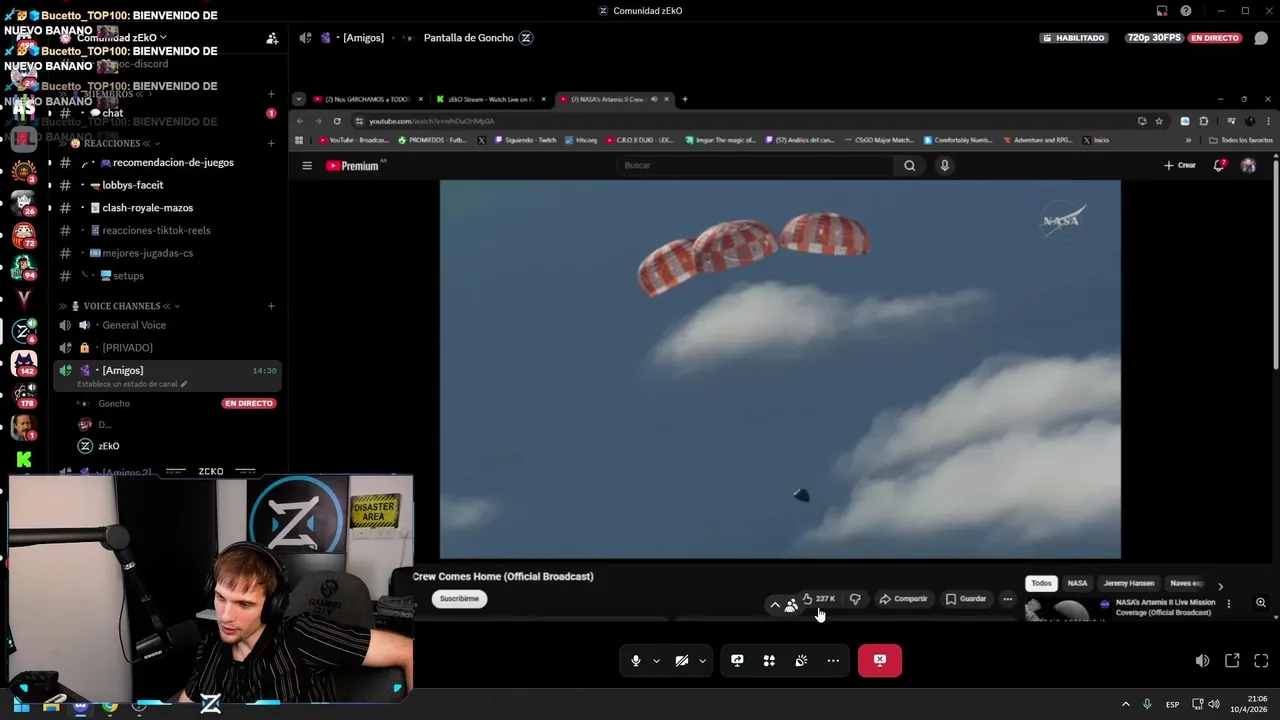Click the YouTube Buscar search field
The height and width of the screenshot is (720, 1280).
(x=755, y=165)
